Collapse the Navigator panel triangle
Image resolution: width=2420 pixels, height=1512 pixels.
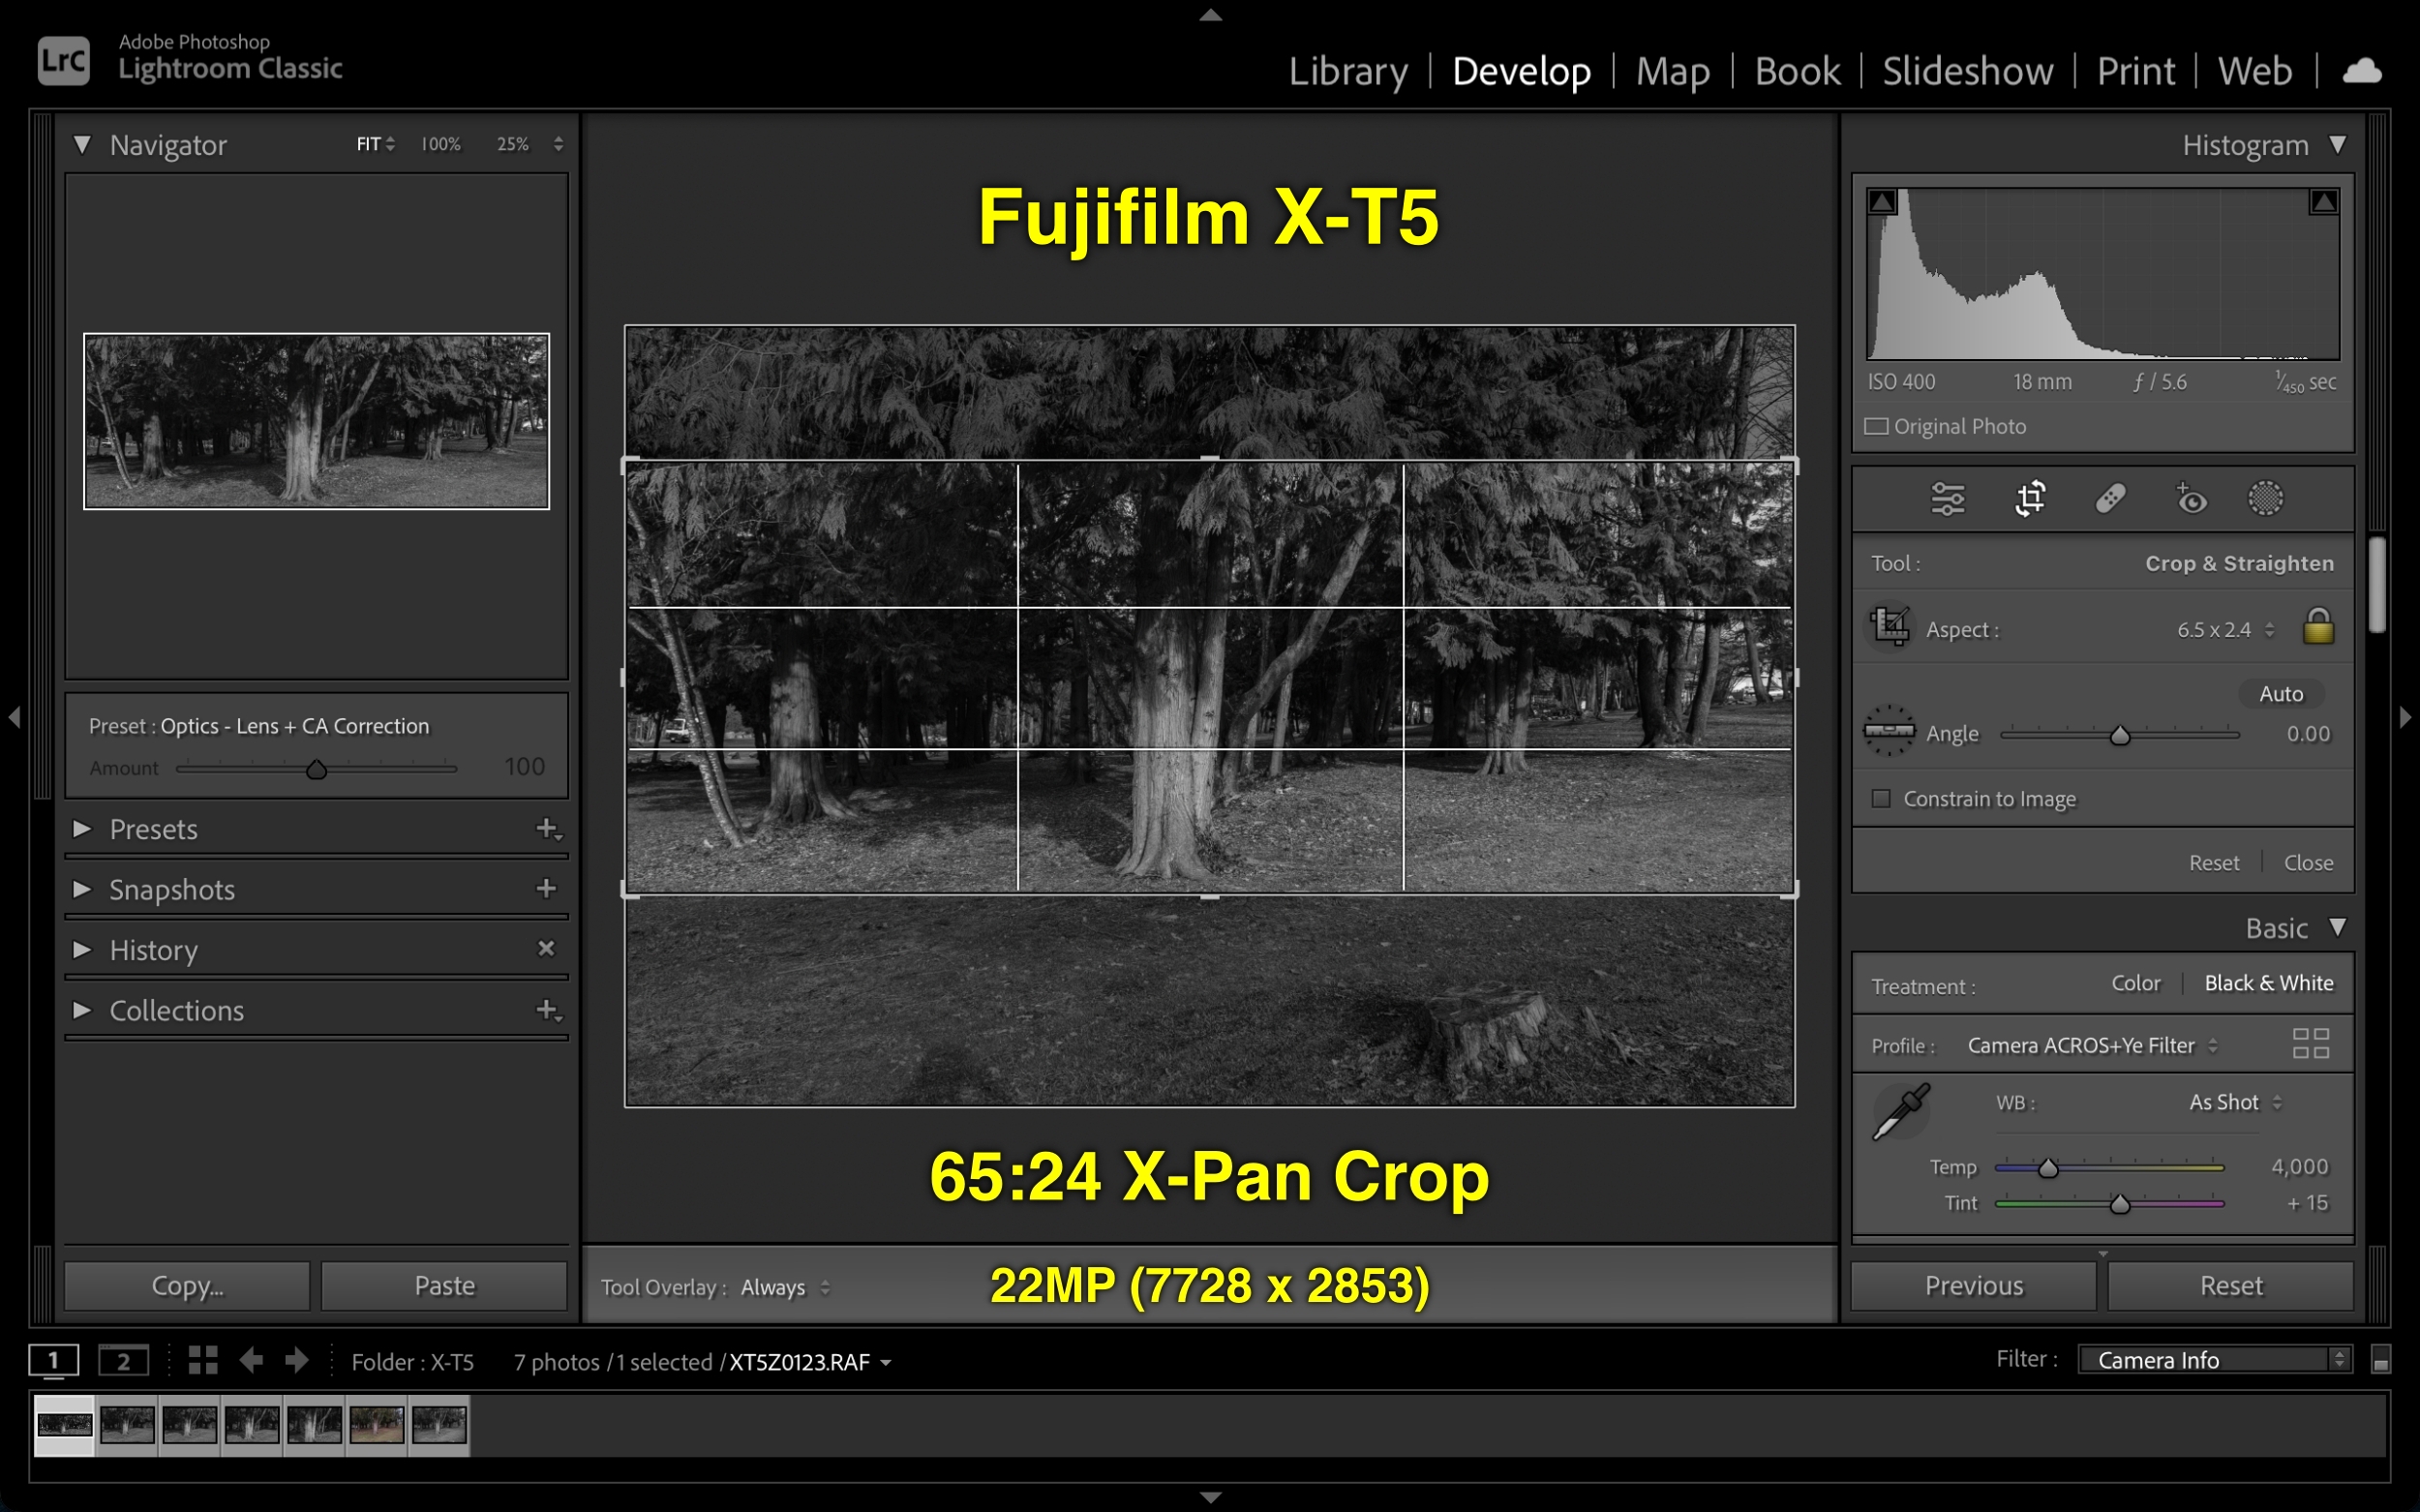[82, 145]
